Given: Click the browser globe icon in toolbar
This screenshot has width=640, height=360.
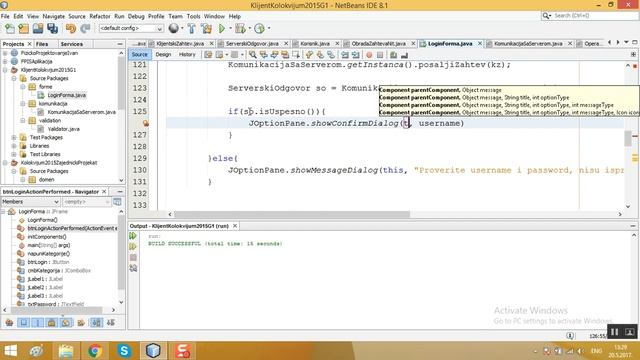Looking at the screenshot, I should click(173, 28).
